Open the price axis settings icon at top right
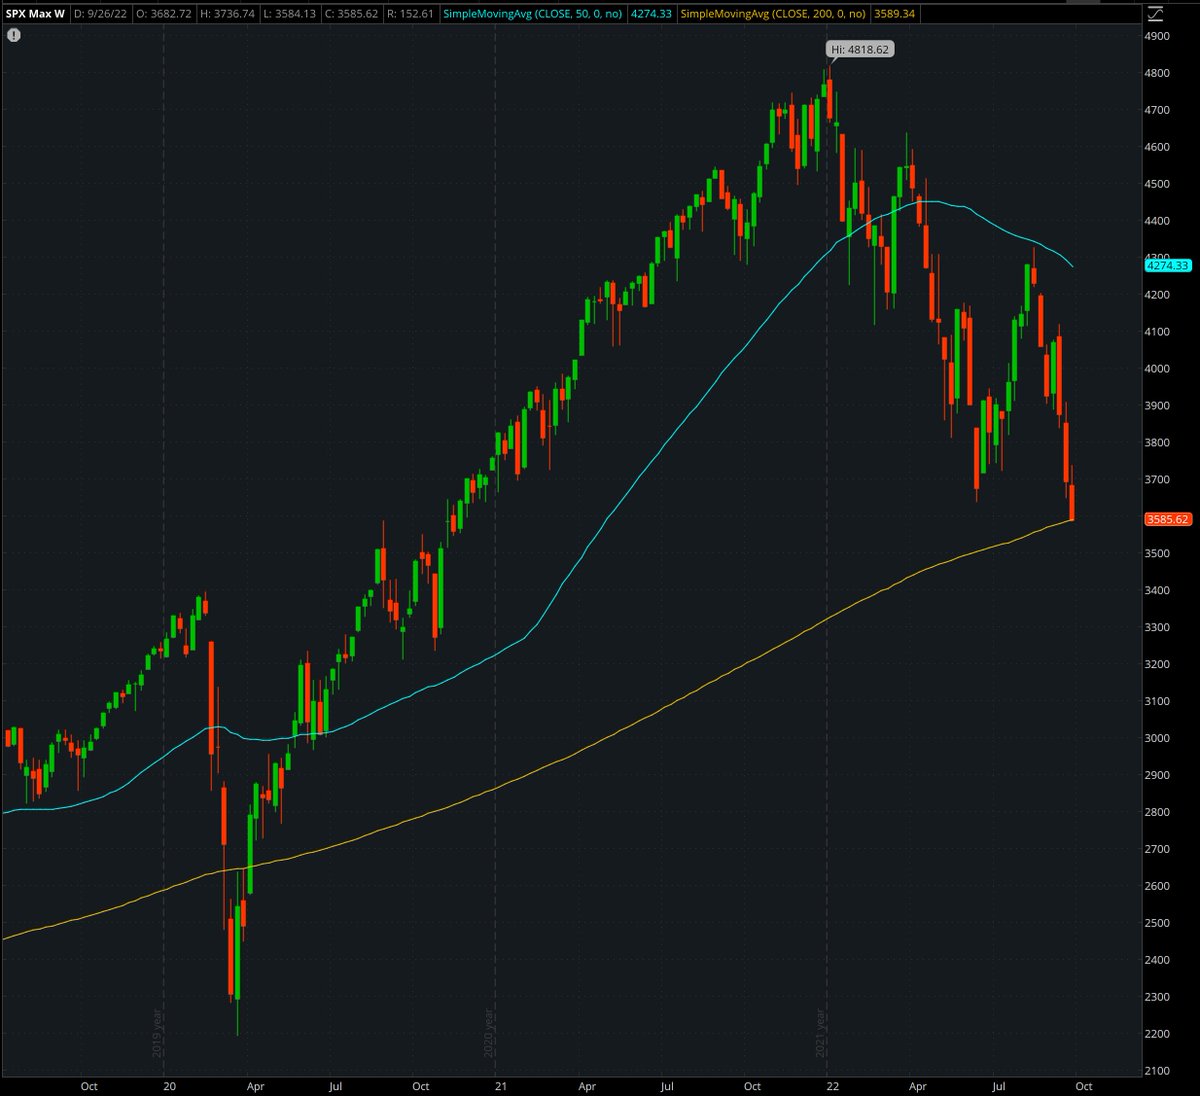The width and height of the screenshot is (1200, 1096). tap(1155, 14)
